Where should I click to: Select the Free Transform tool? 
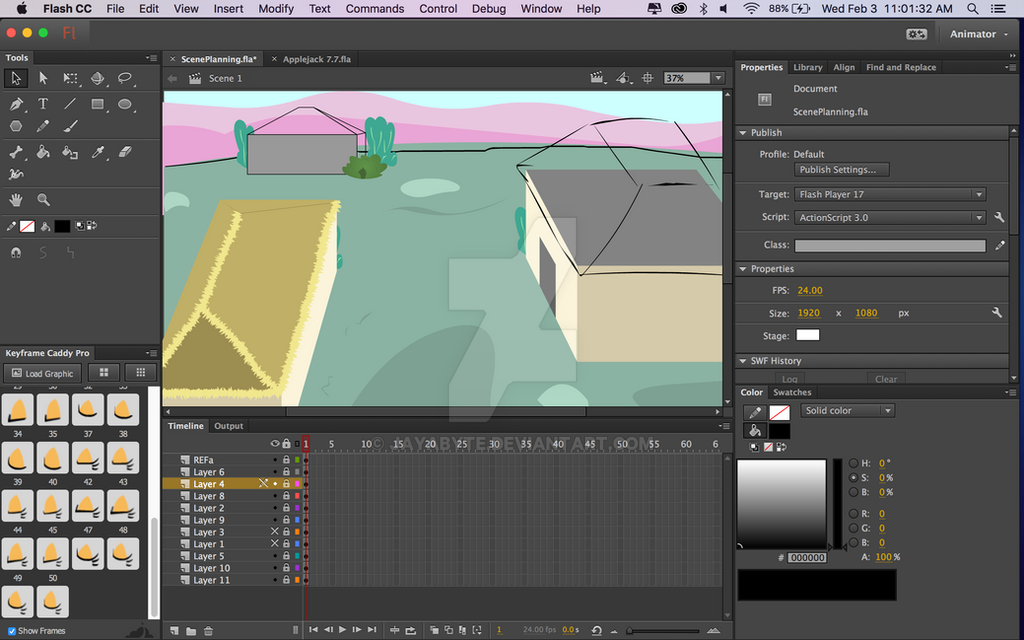70,78
